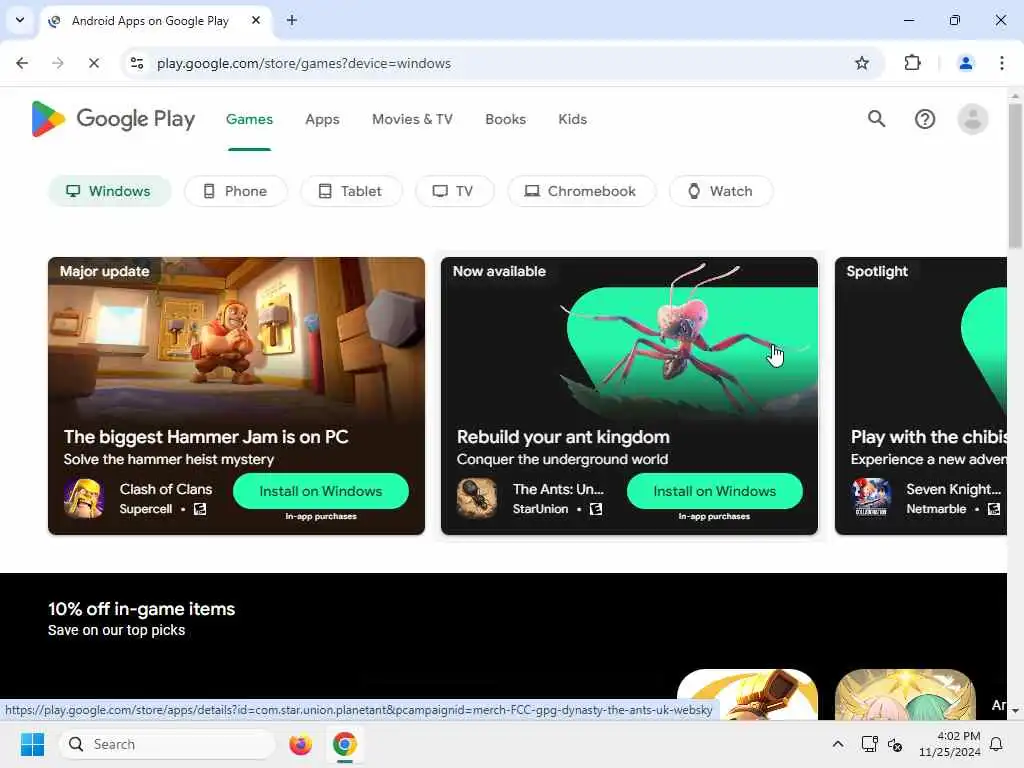Switch to the Apps tab
The height and width of the screenshot is (768, 1024).
(x=322, y=119)
